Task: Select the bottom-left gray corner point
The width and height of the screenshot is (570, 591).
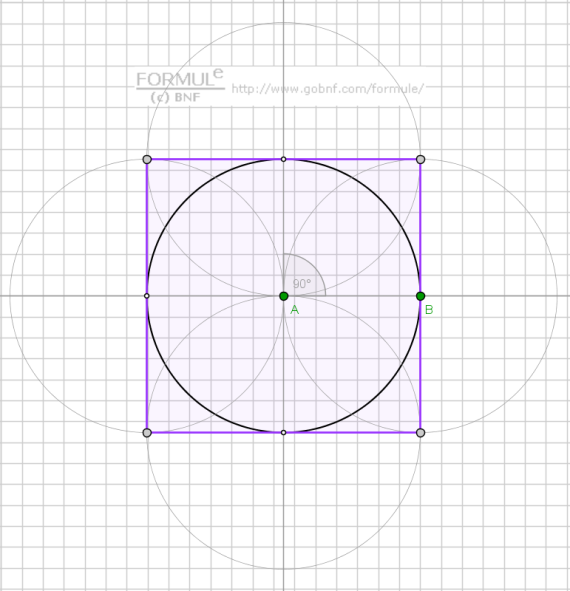Action: tap(147, 433)
